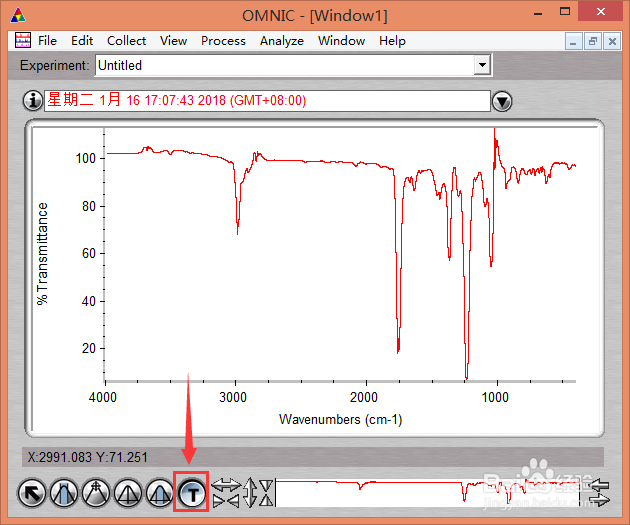Click the 2000 X-axis tick label
Screen dimensions: 630x525
click(x=364, y=397)
